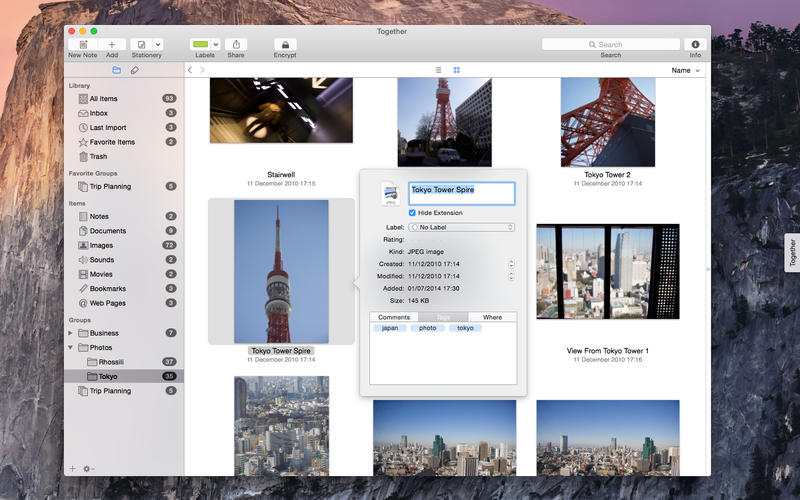This screenshot has width=800, height=500.
Task: Open the No Label dropdown
Action: point(461,227)
